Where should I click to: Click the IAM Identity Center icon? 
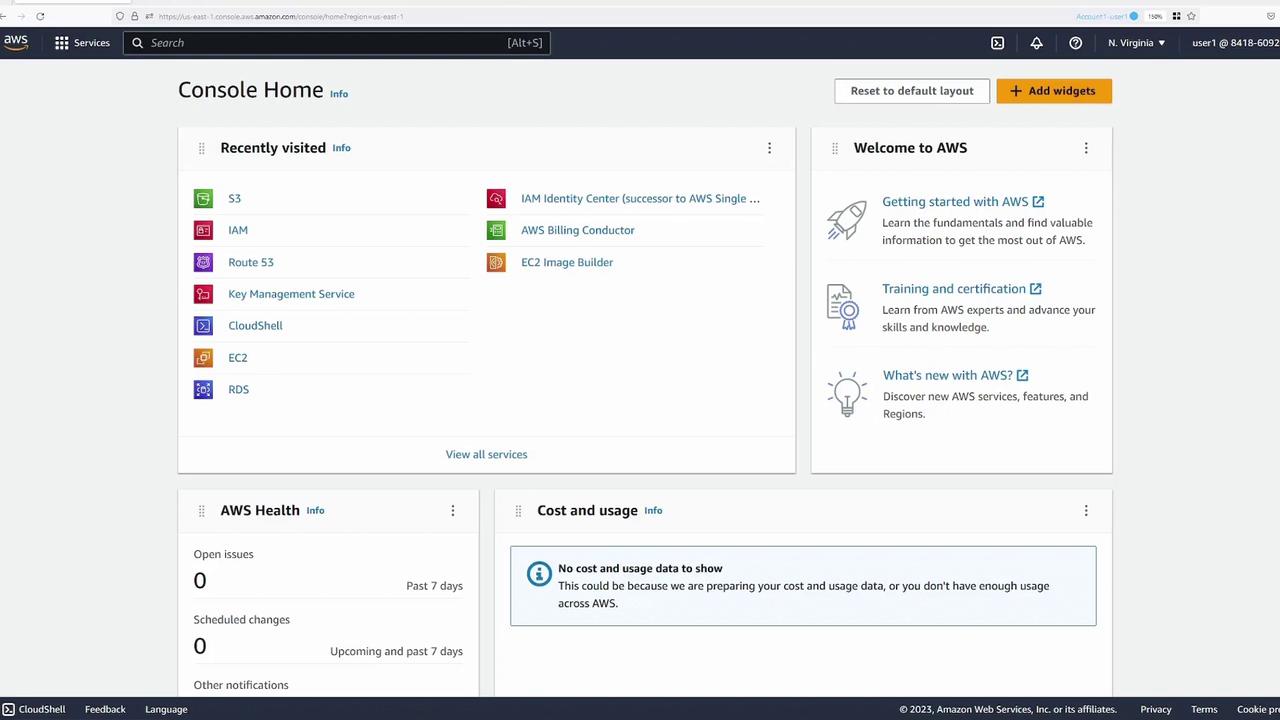(496, 198)
